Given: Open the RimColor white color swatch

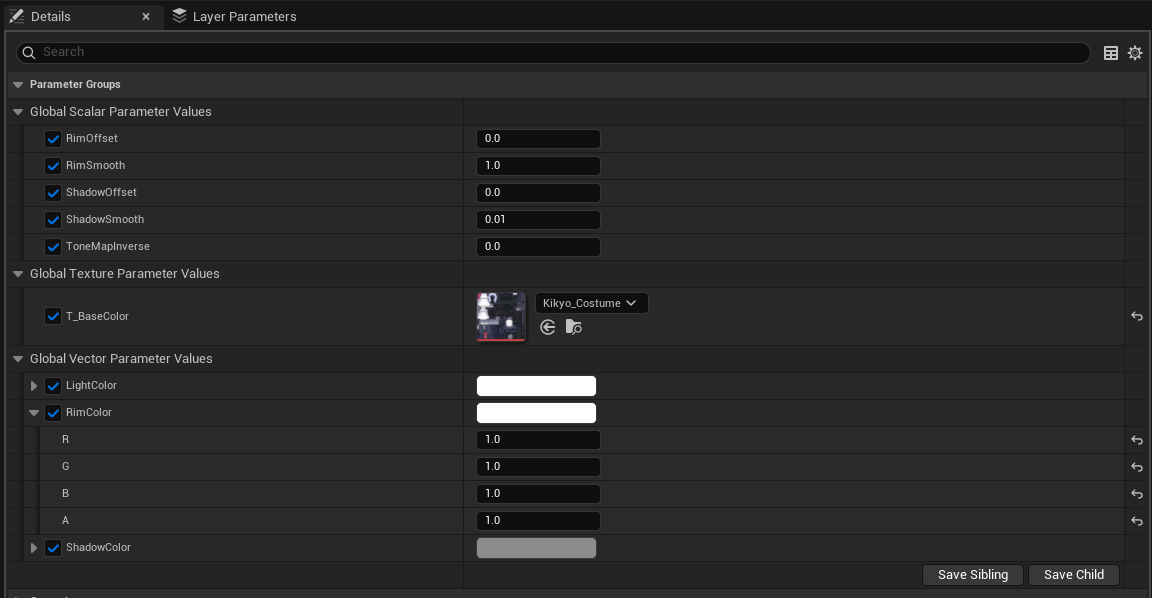Looking at the screenshot, I should 536,413.
